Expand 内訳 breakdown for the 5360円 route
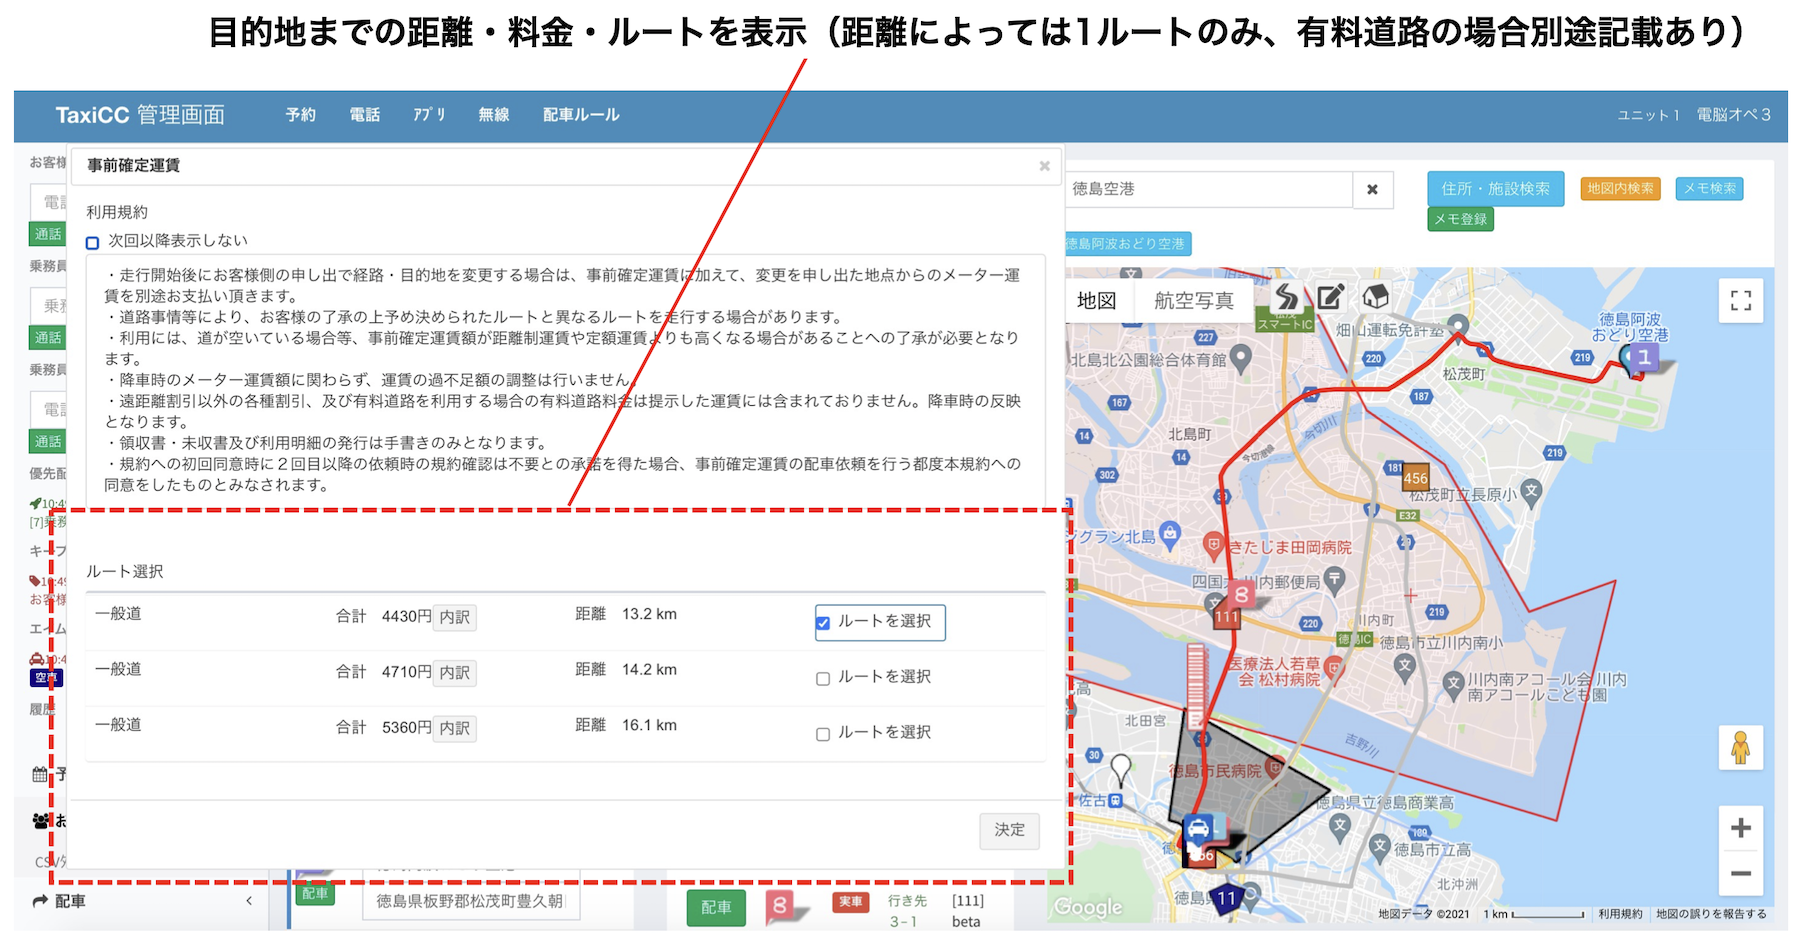The image size is (1800, 946). (x=455, y=728)
